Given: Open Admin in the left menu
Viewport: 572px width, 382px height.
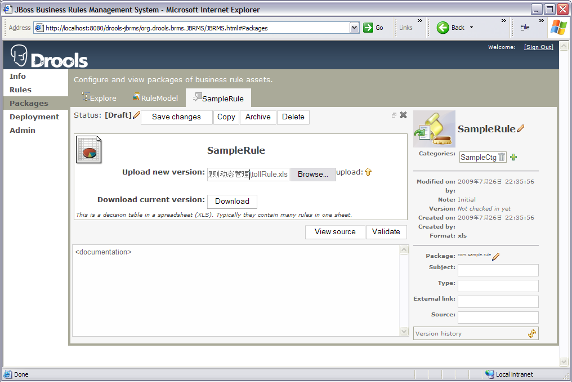Looking at the screenshot, I should [23, 130].
